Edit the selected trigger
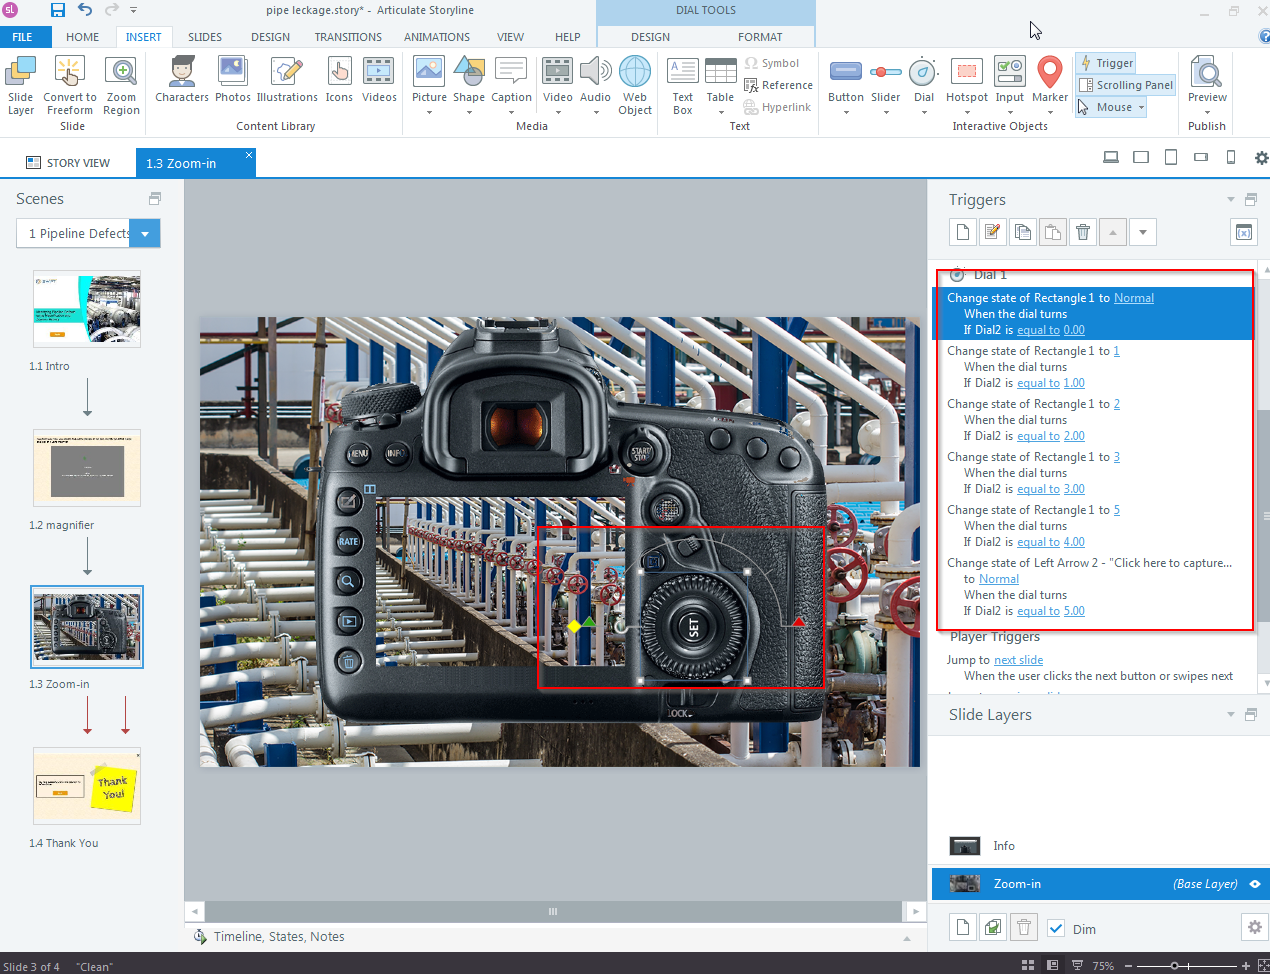 (x=993, y=232)
